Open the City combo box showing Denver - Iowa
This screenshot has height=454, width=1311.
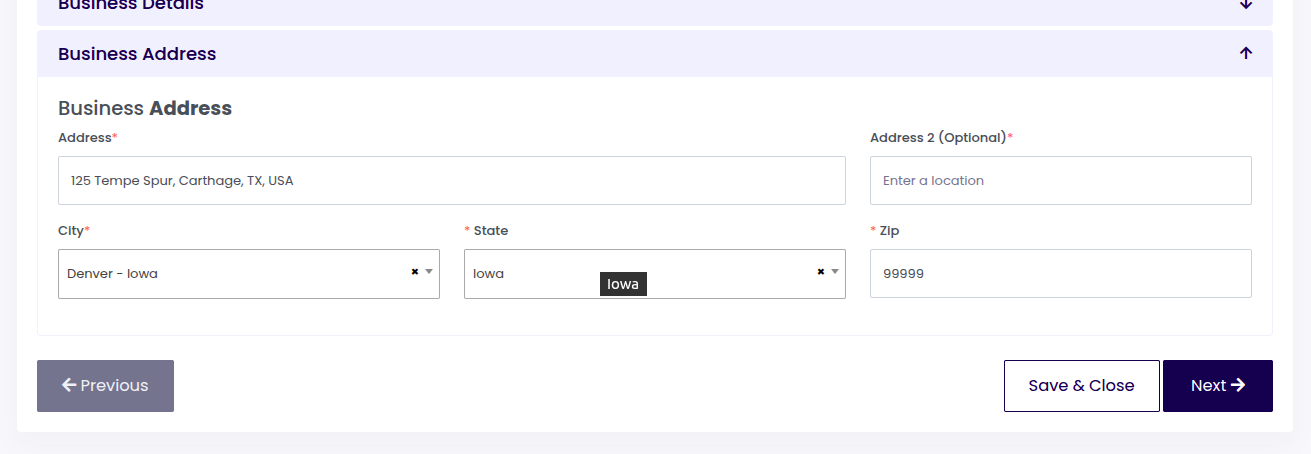click(230, 274)
